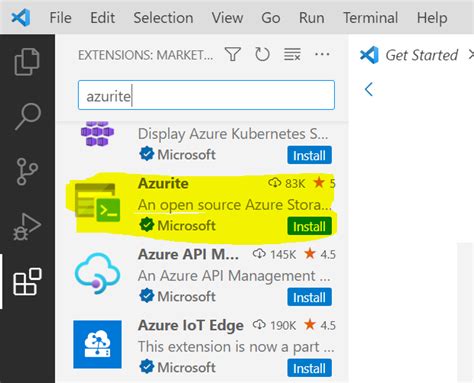Select the Azurite extension title
Viewport: 474px width, 383px height.
163,183
